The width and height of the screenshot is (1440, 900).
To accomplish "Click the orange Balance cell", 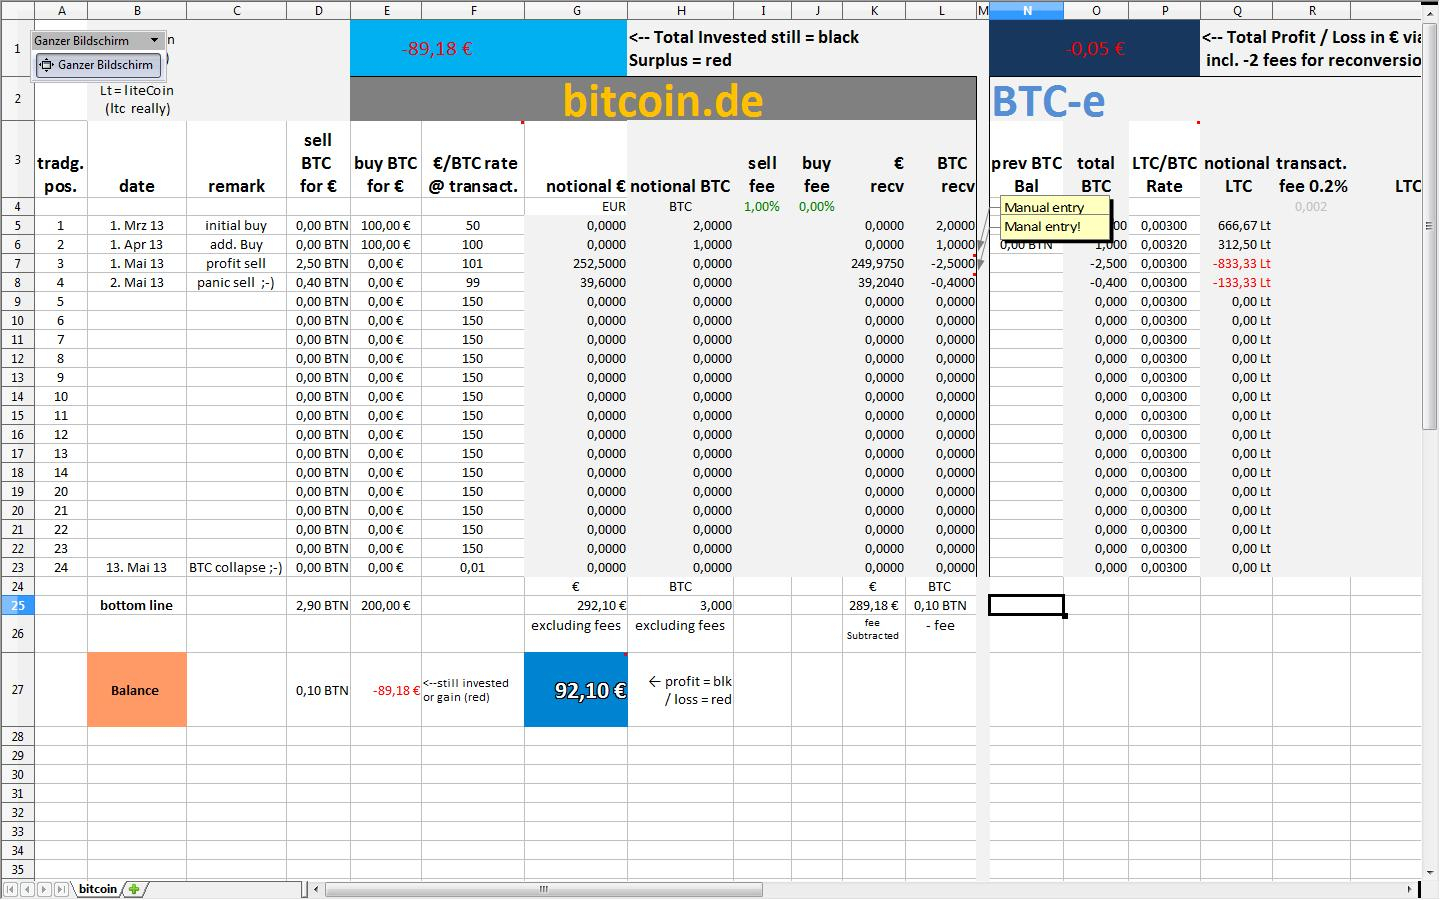I will pos(136,690).
